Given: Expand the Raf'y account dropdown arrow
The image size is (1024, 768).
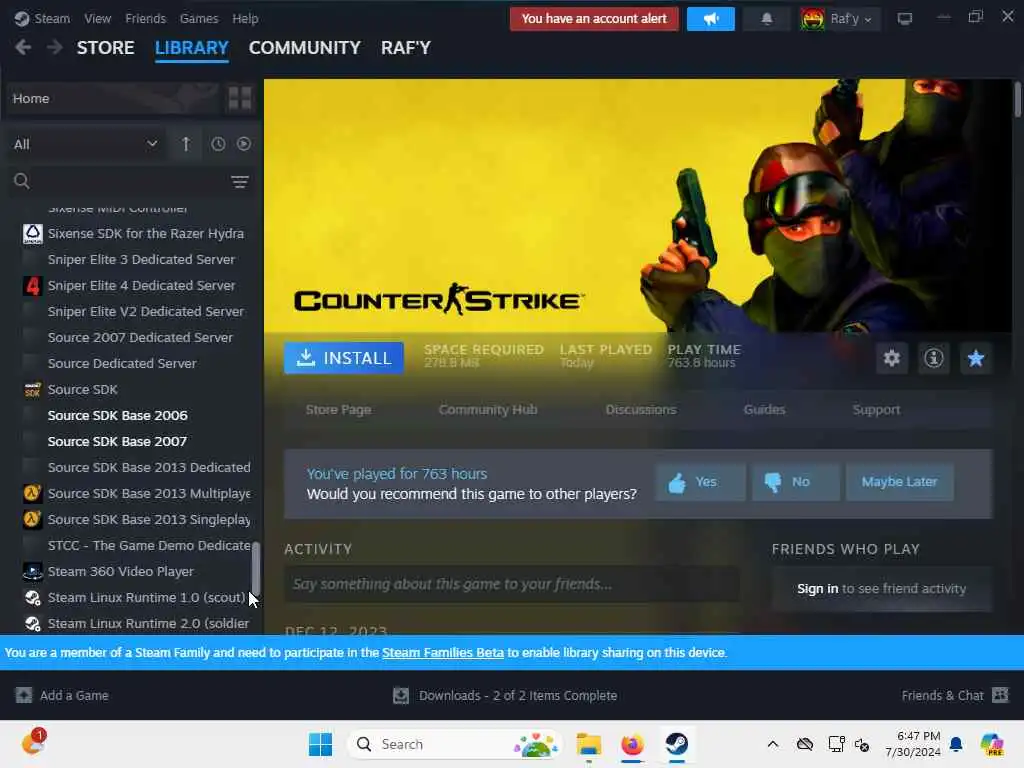Looking at the screenshot, I should click(x=868, y=20).
